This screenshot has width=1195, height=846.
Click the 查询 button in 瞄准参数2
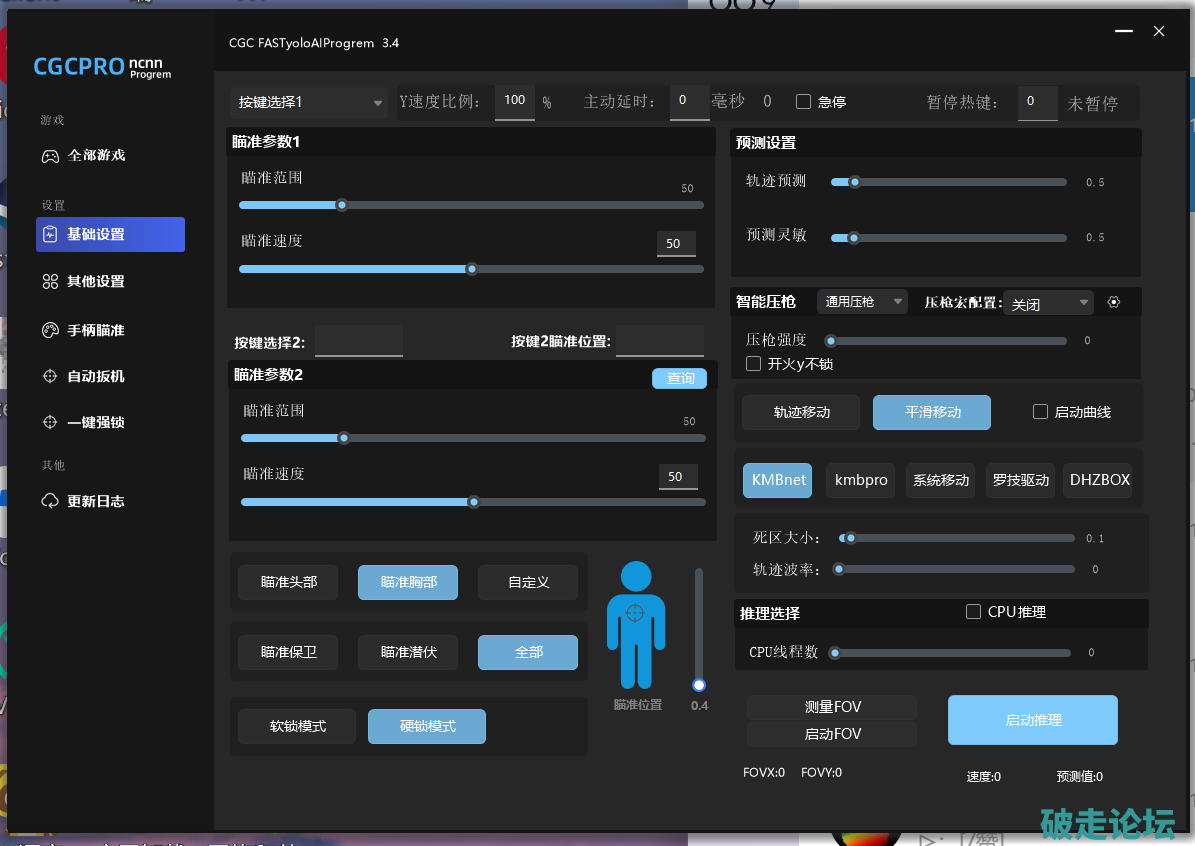coord(680,378)
